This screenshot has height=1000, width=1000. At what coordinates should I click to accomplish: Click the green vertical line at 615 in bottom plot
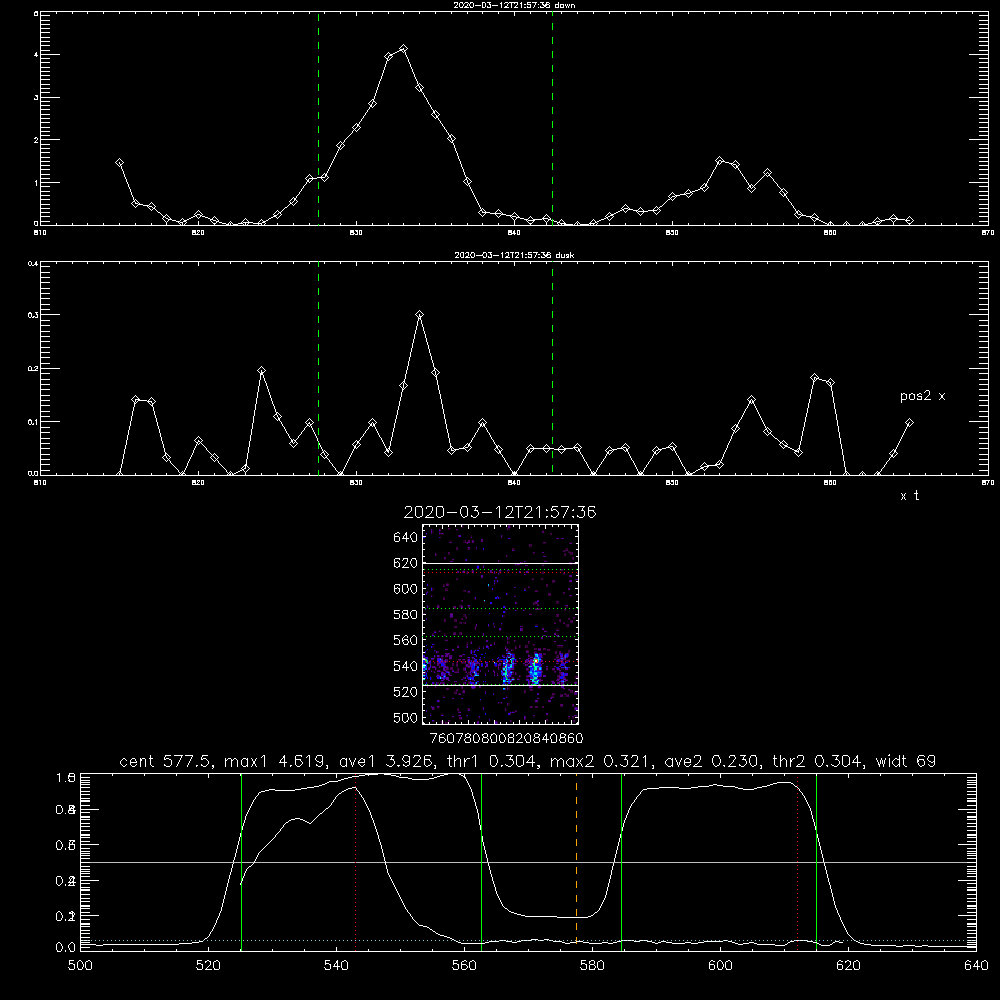[x=816, y=861]
